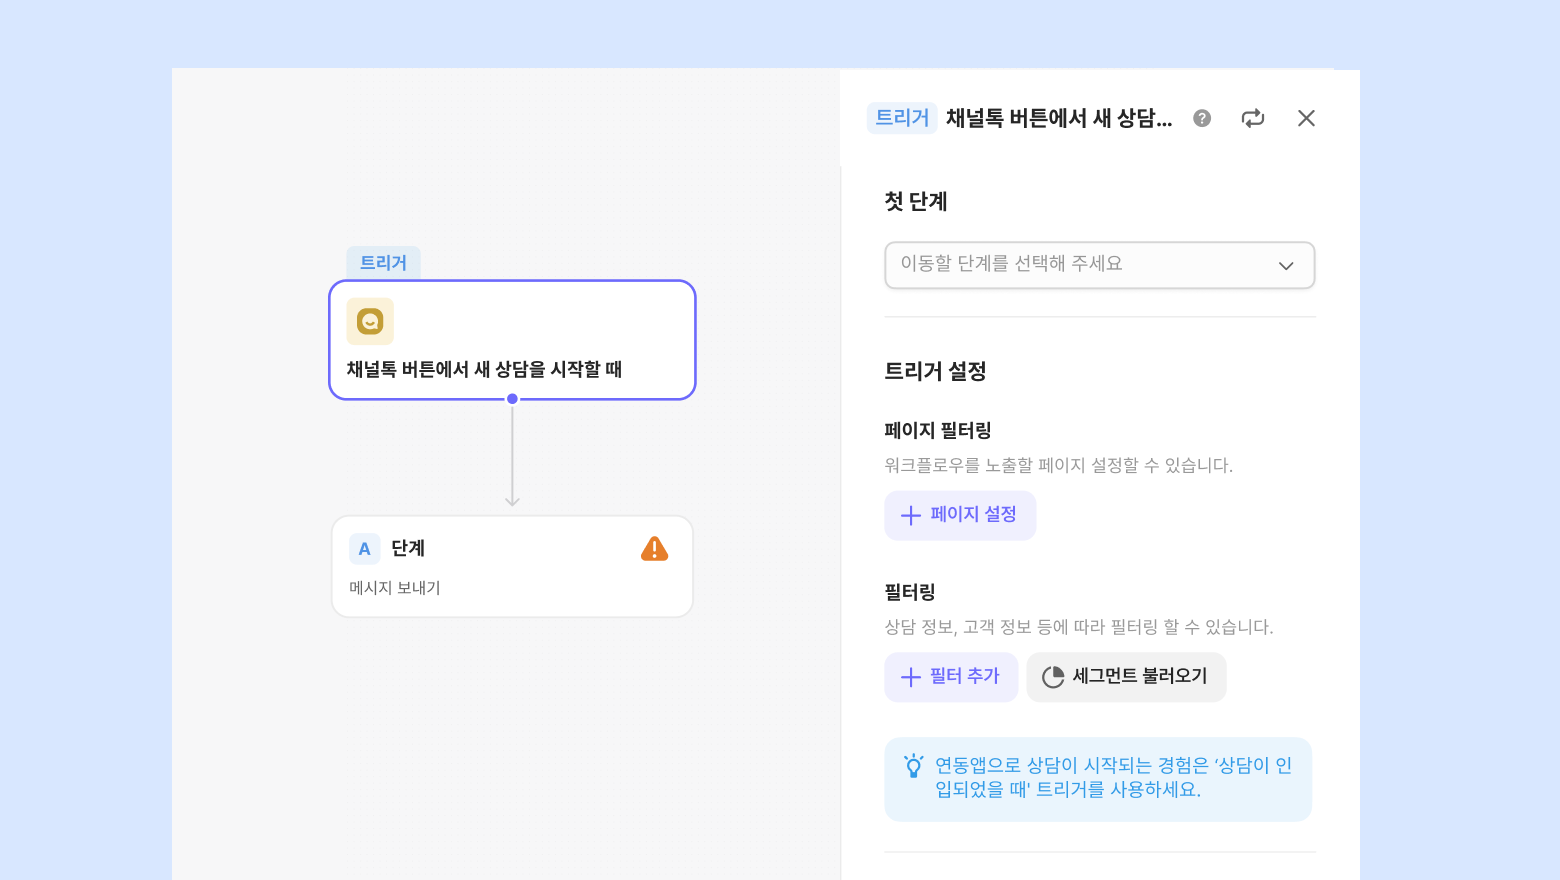Screen dimensions: 1560x880
Task: Click the help question mark icon
Action: coord(1202,118)
